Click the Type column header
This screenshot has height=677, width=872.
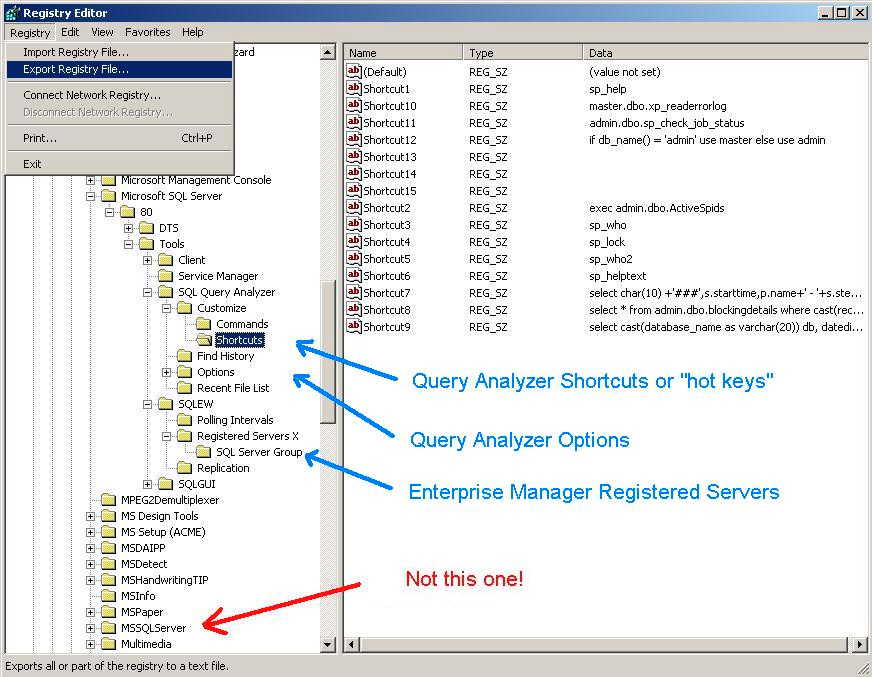[x=523, y=53]
